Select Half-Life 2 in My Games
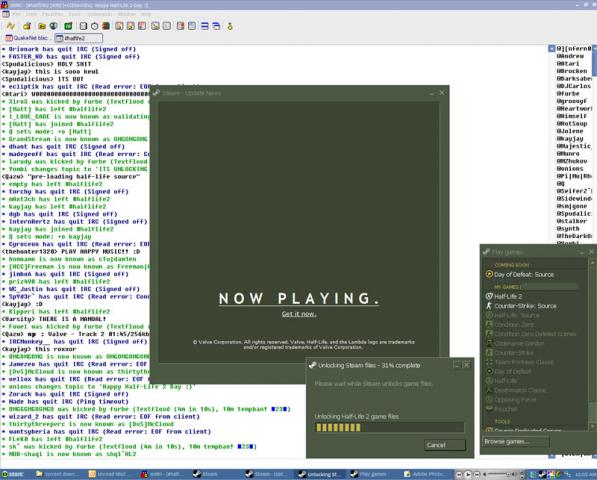Screen dimensions: 597x480 tap(508, 296)
